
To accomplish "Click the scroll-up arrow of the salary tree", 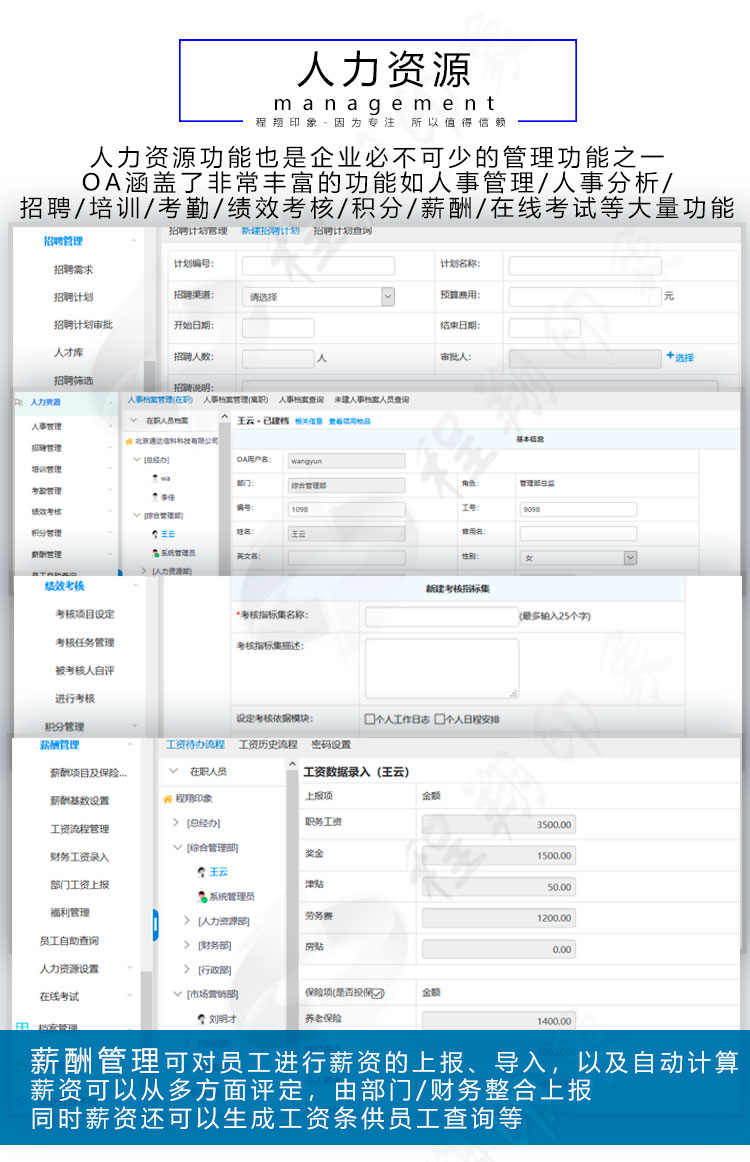I will (292, 764).
